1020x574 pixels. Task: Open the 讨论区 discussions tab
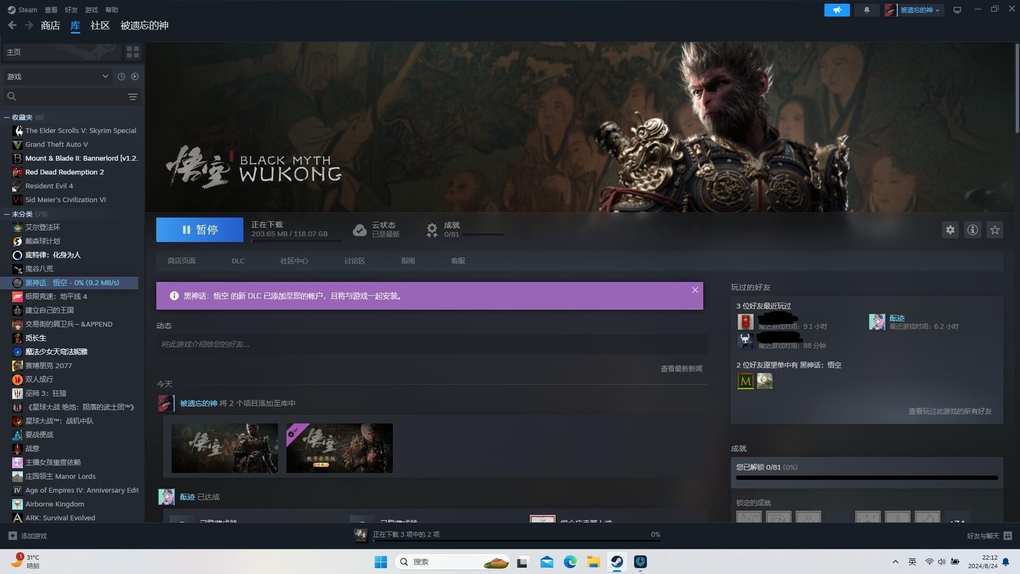coord(355,260)
